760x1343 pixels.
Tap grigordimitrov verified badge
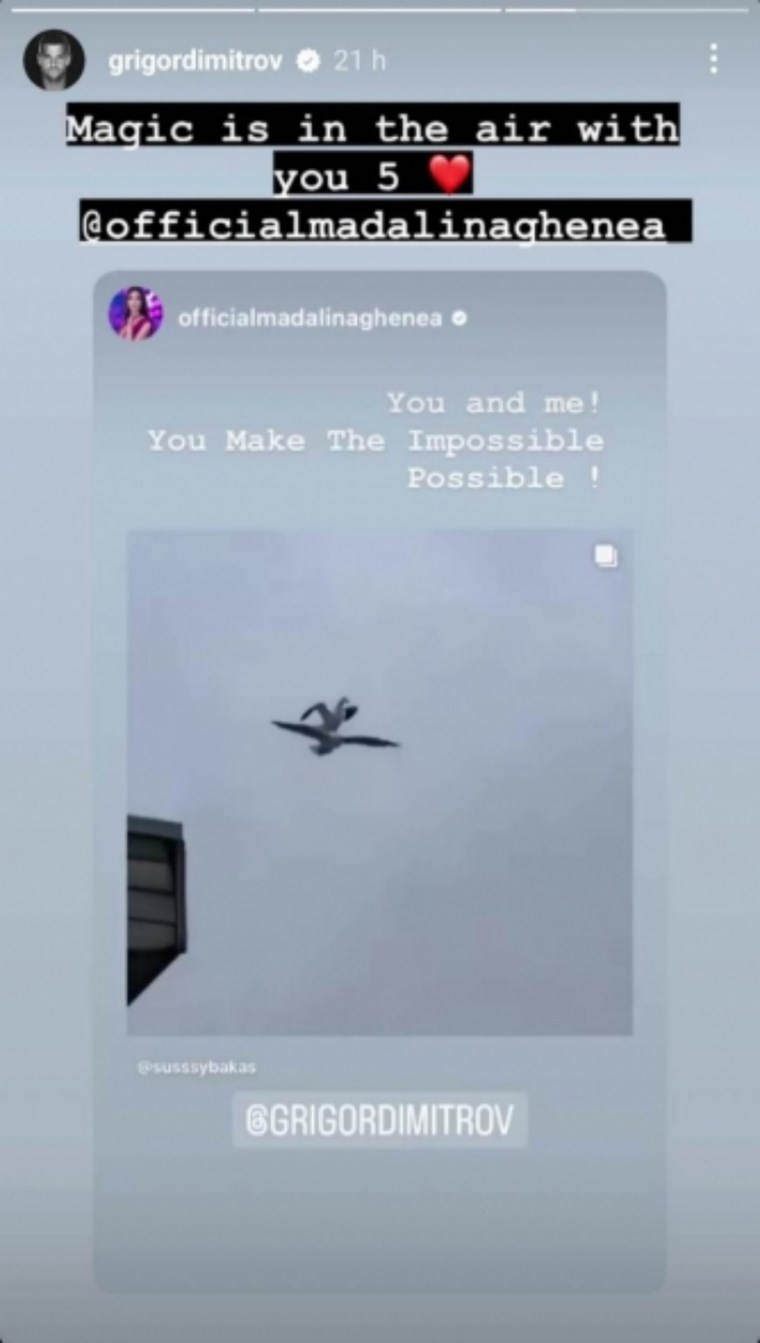click(x=310, y=61)
